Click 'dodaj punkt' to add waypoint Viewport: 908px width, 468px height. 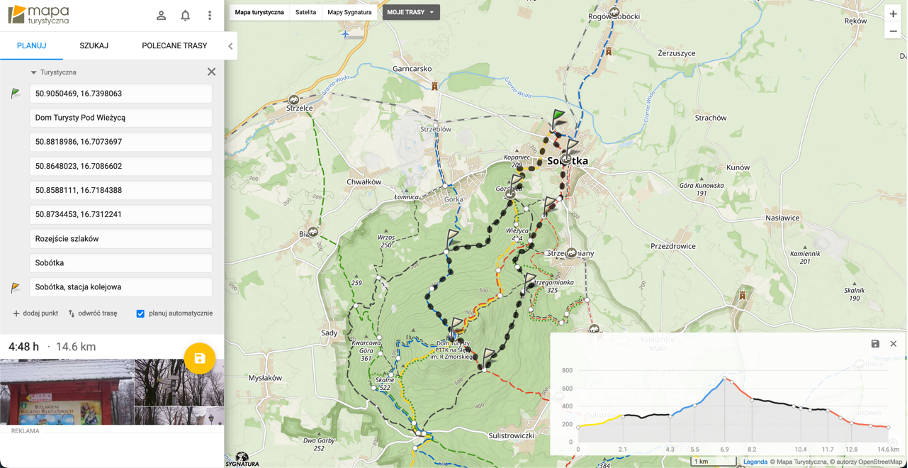pyautogui.click(x=35, y=313)
